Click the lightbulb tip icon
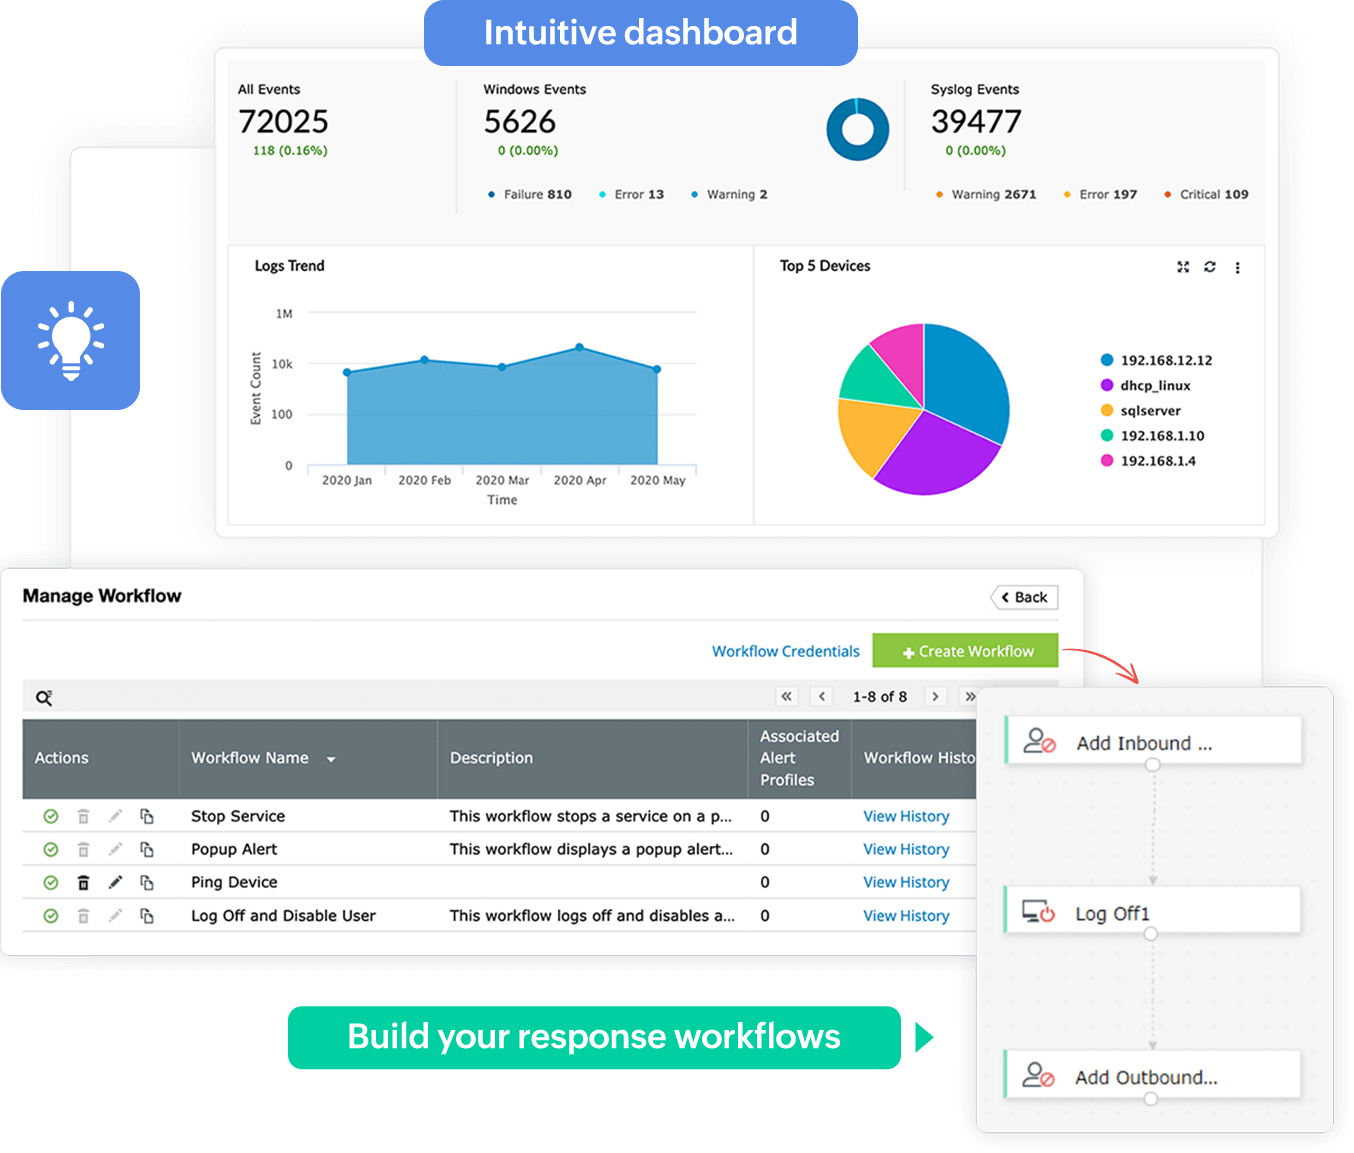Screen dimensions: 1354x1153 70,340
